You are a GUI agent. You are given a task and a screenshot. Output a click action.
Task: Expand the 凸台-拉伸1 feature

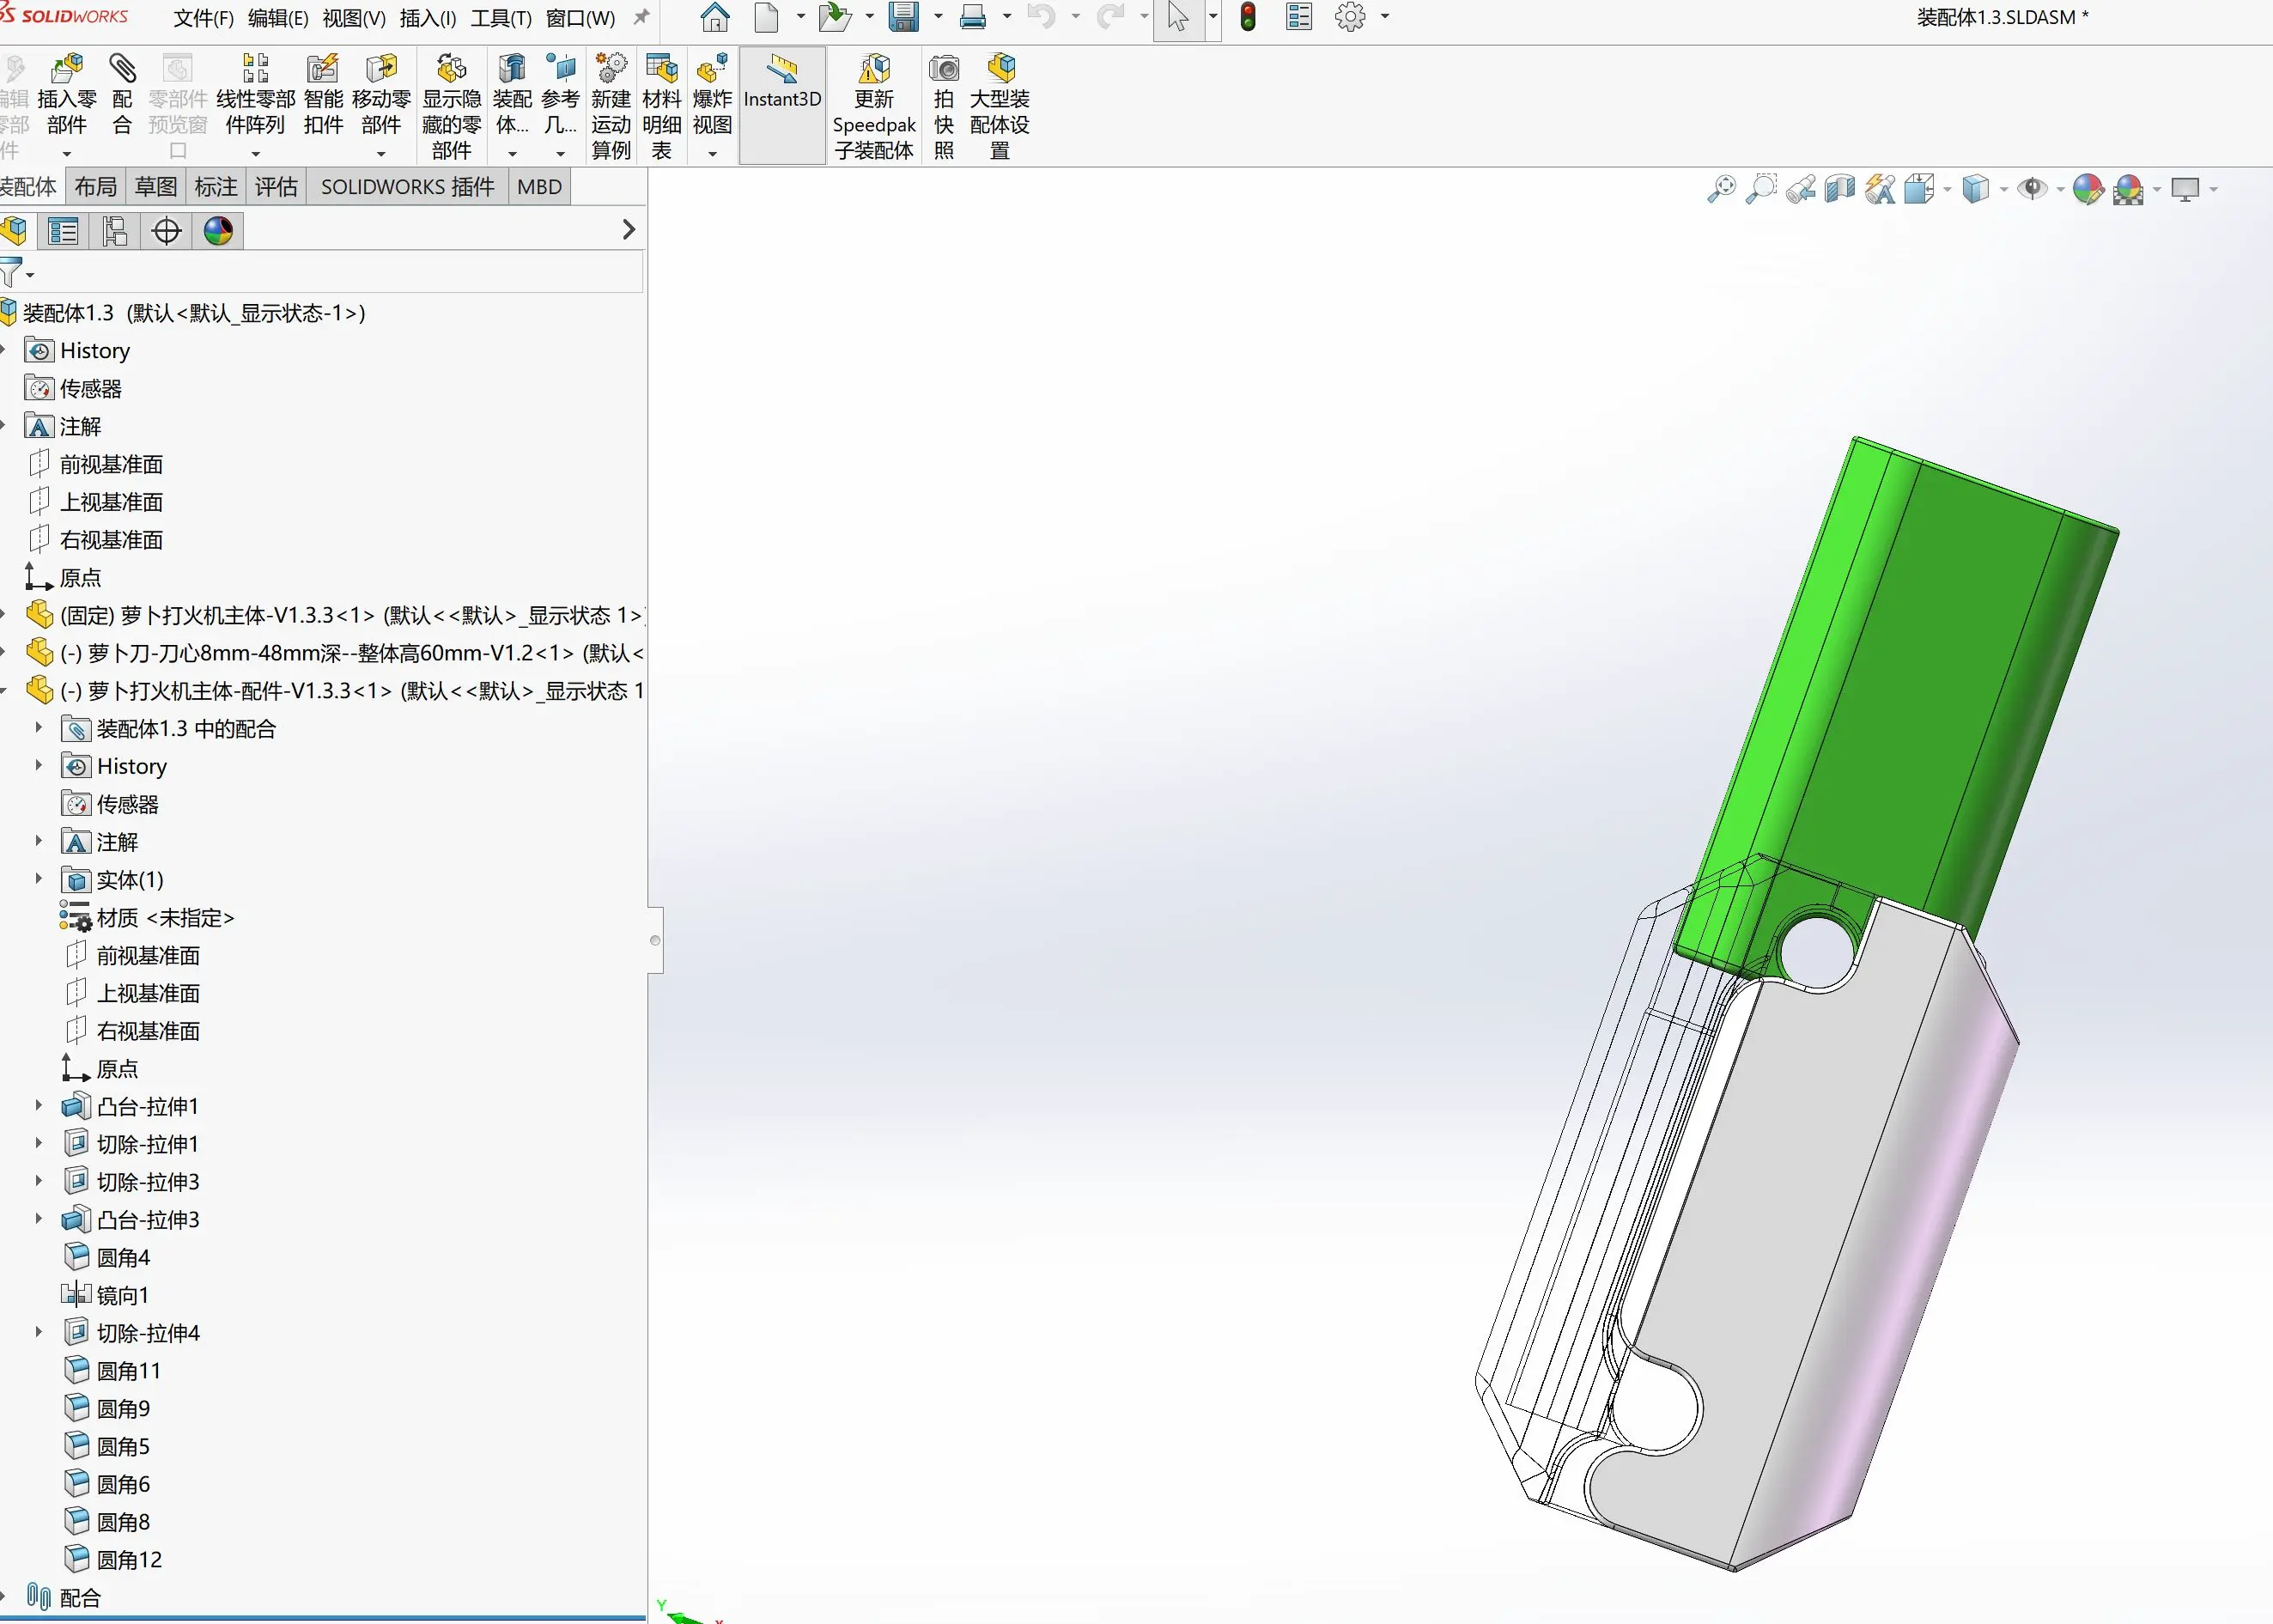(38, 1105)
